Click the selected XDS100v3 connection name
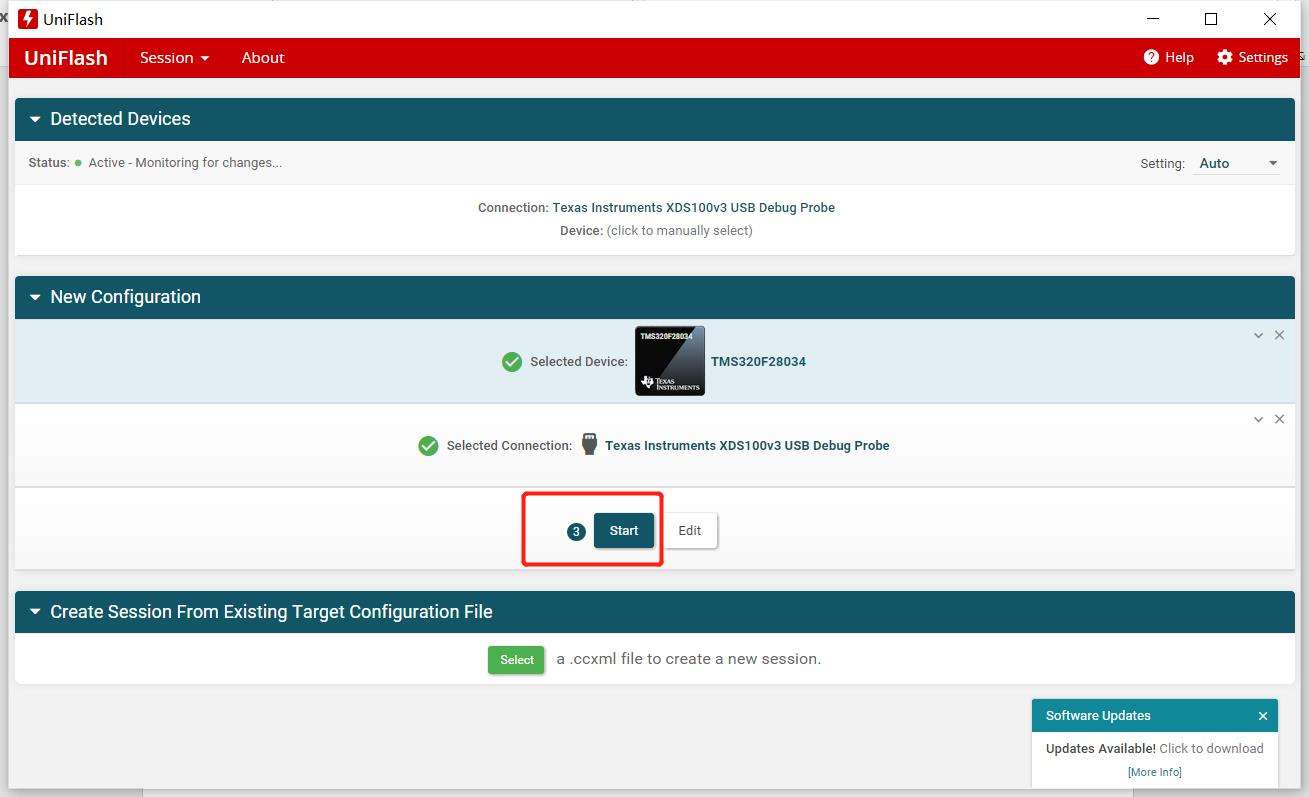1309x797 pixels. pos(747,445)
